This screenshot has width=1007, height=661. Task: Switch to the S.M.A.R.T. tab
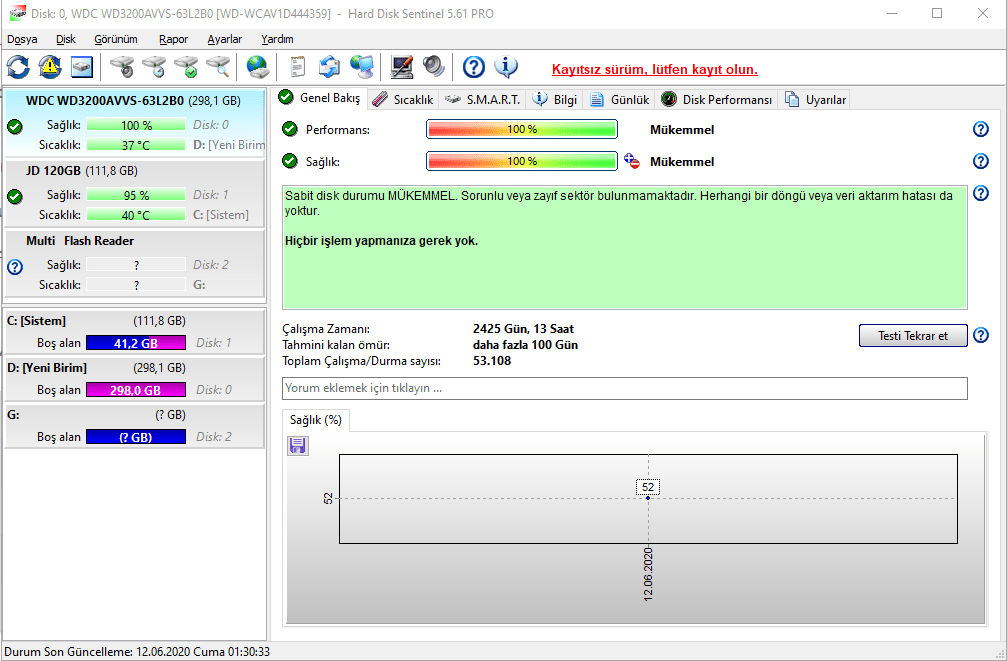tap(482, 100)
